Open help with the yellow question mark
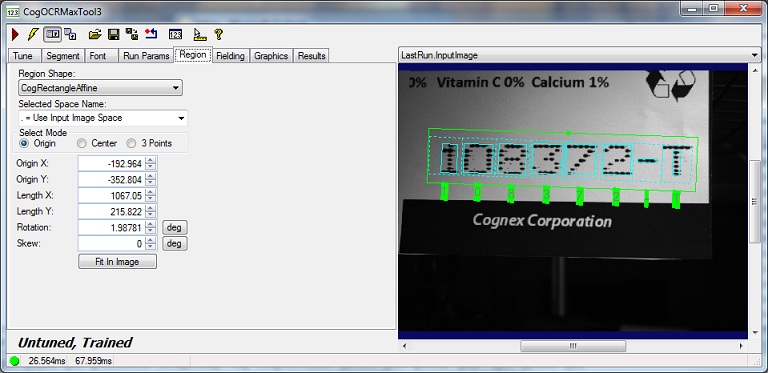Image resolution: width=768 pixels, height=373 pixels. click(218, 34)
